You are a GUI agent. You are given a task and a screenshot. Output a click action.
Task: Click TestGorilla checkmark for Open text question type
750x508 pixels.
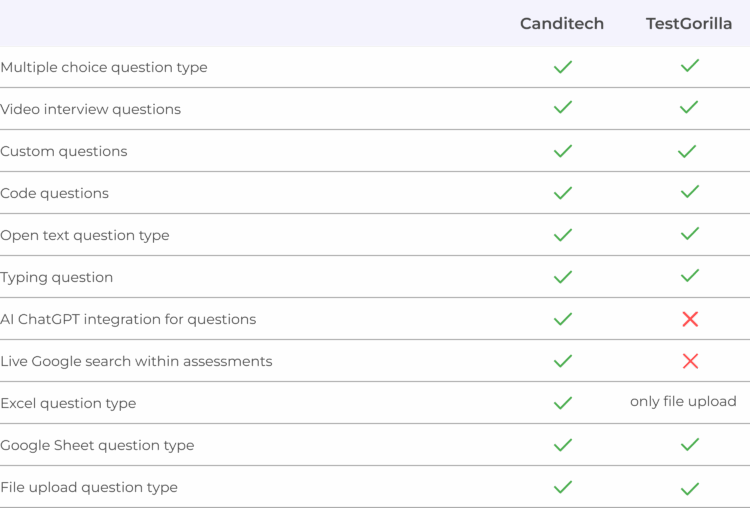pos(690,234)
